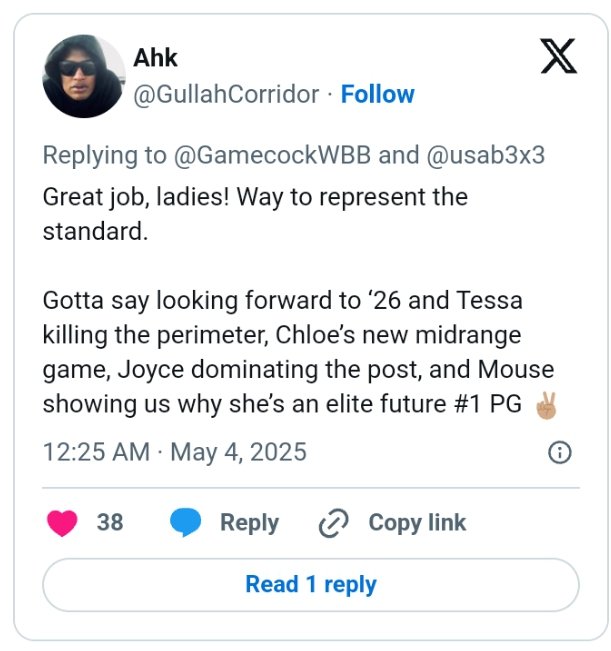Image resolution: width=611 pixels, height=651 pixels.
Task: Click the Reply text label
Action: click(249, 523)
